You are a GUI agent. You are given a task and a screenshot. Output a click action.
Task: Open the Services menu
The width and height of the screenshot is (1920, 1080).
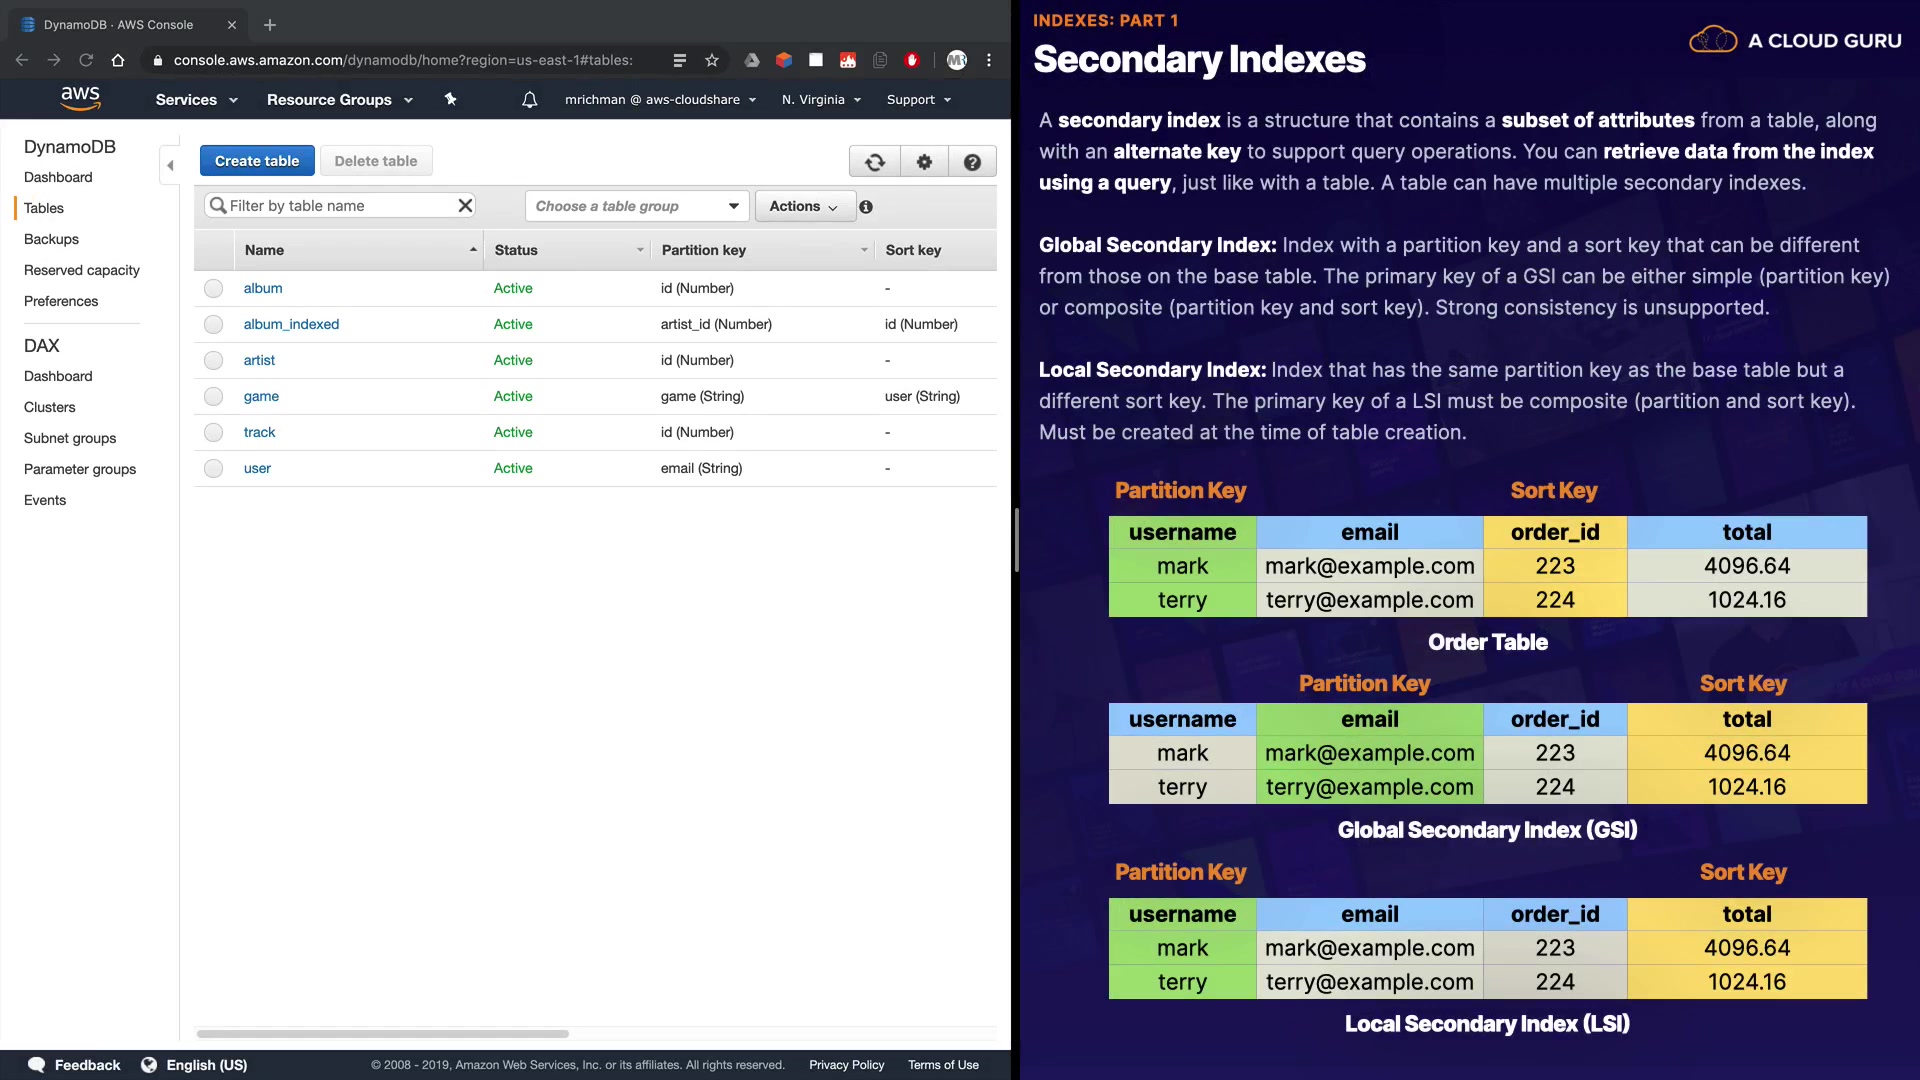point(196,100)
